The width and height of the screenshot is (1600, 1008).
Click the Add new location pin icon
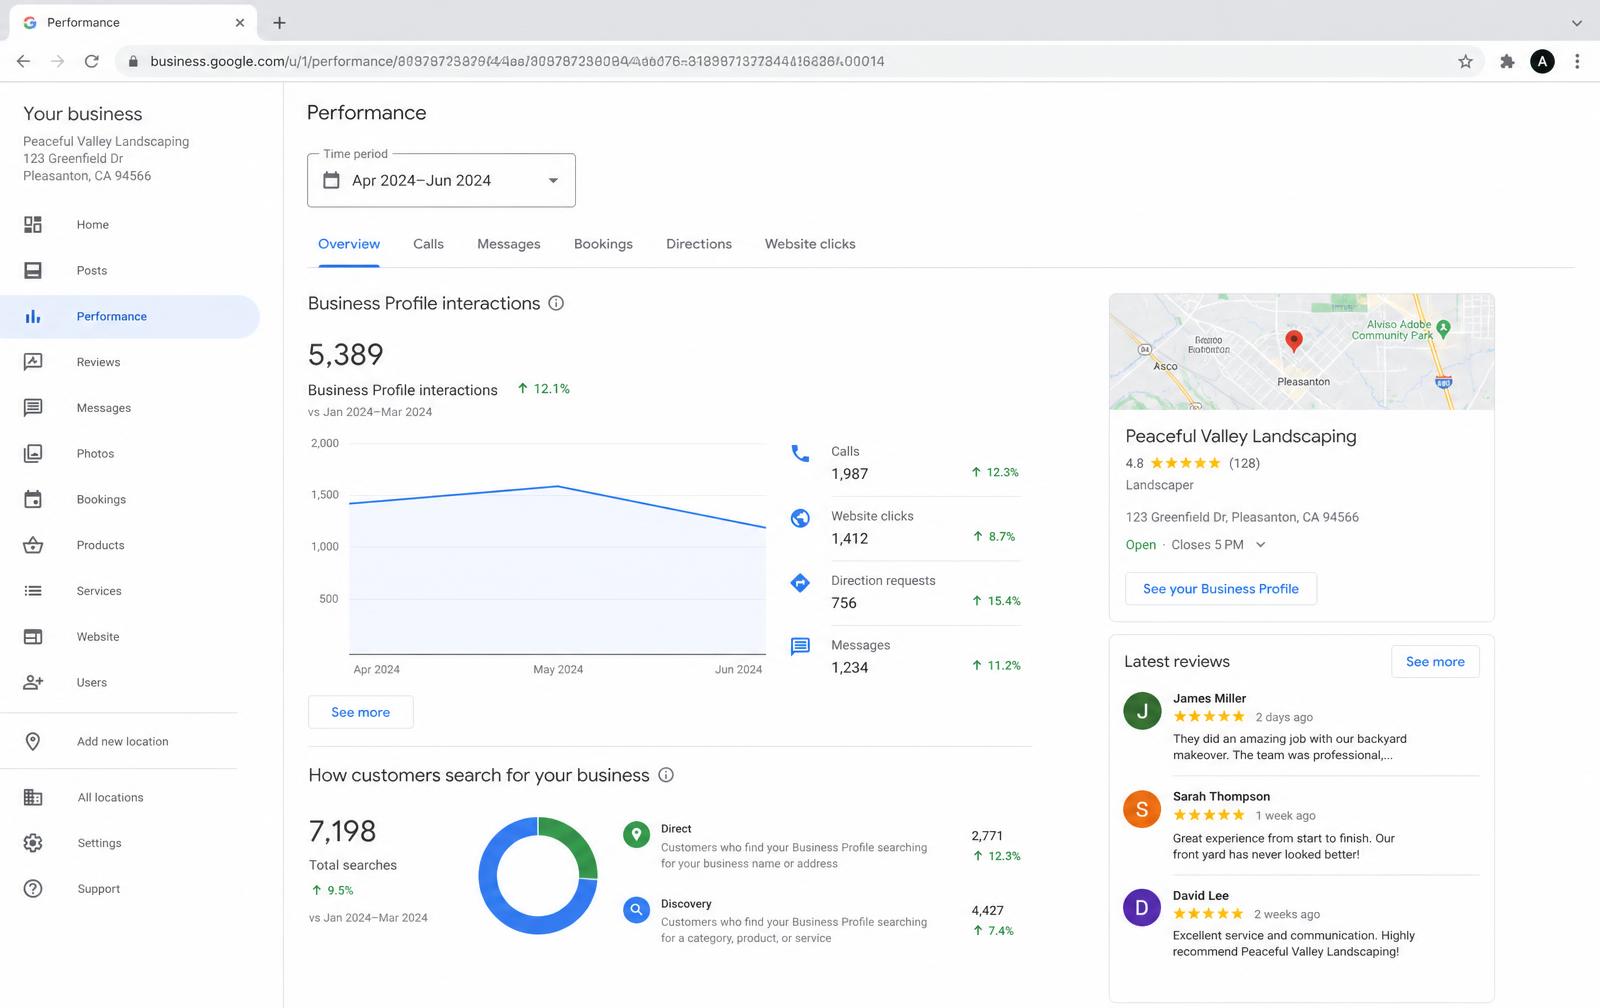point(33,742)
